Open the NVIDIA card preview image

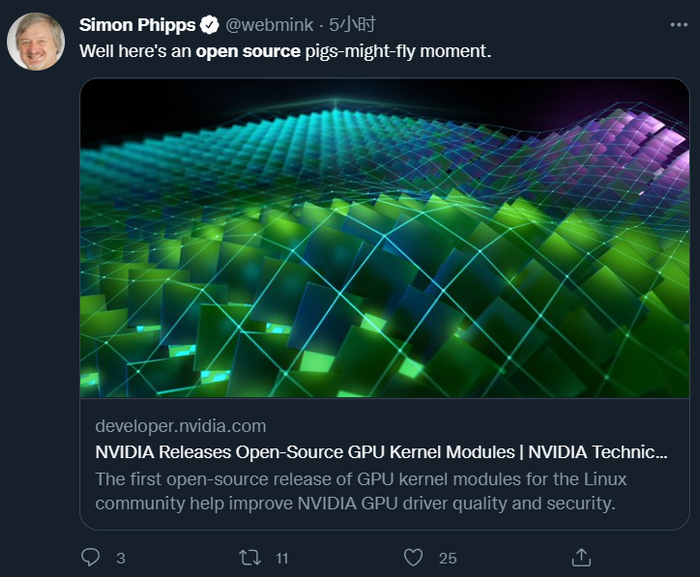pyautogui.click(x=384, y=238)
